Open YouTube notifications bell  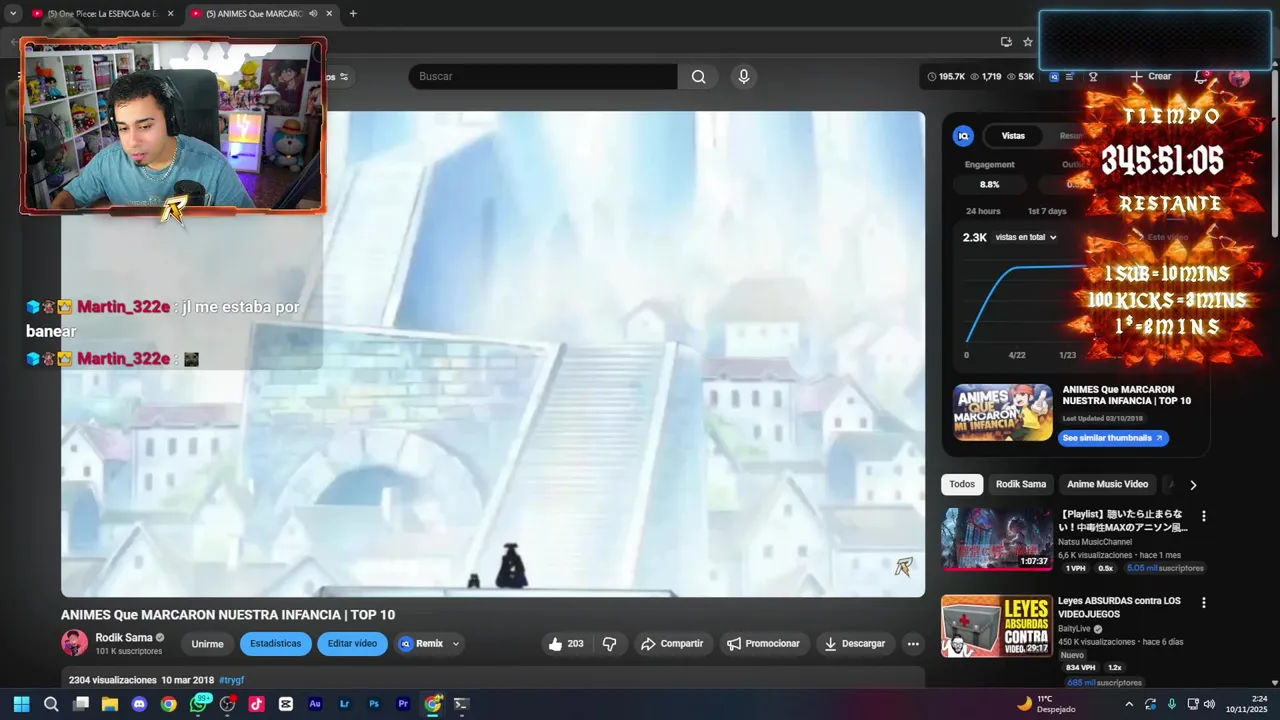tap(1201, 76)
